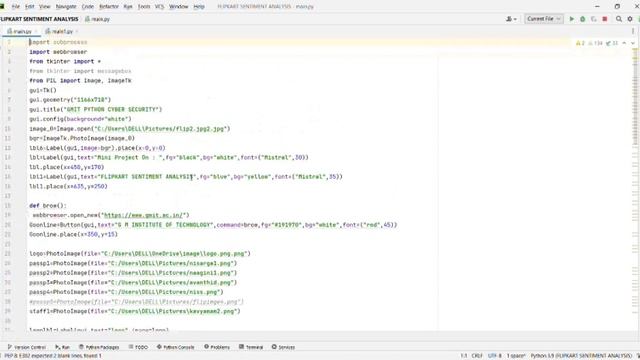The height and width of the screenshot is (360, 640).
Task: Open the Tools menu
Action: pos(144,7)
